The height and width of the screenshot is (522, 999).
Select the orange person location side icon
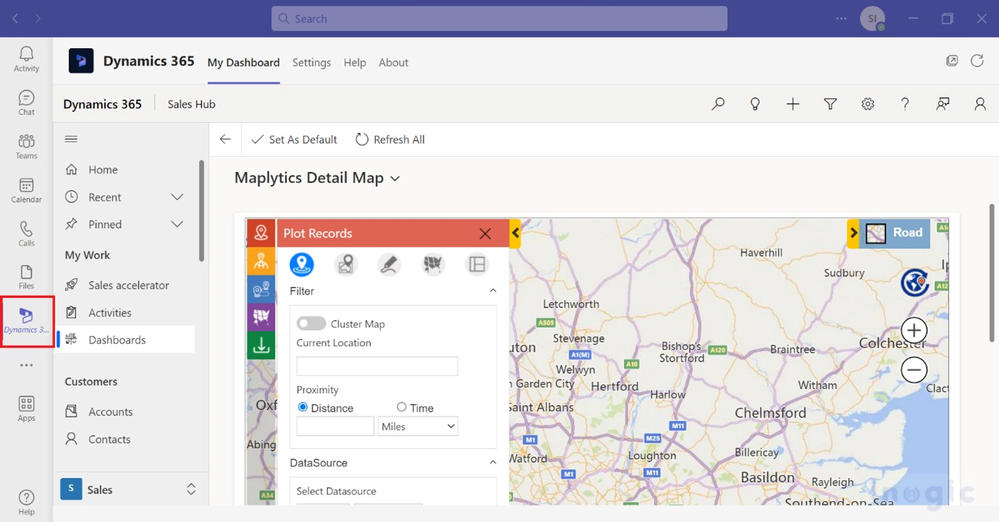261,261
